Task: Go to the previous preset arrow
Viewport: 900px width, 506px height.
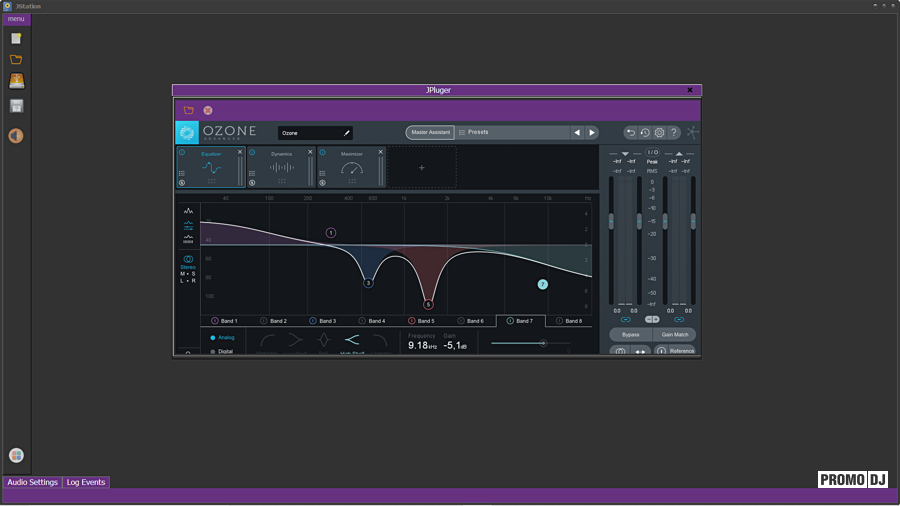Action: point(577,133)
